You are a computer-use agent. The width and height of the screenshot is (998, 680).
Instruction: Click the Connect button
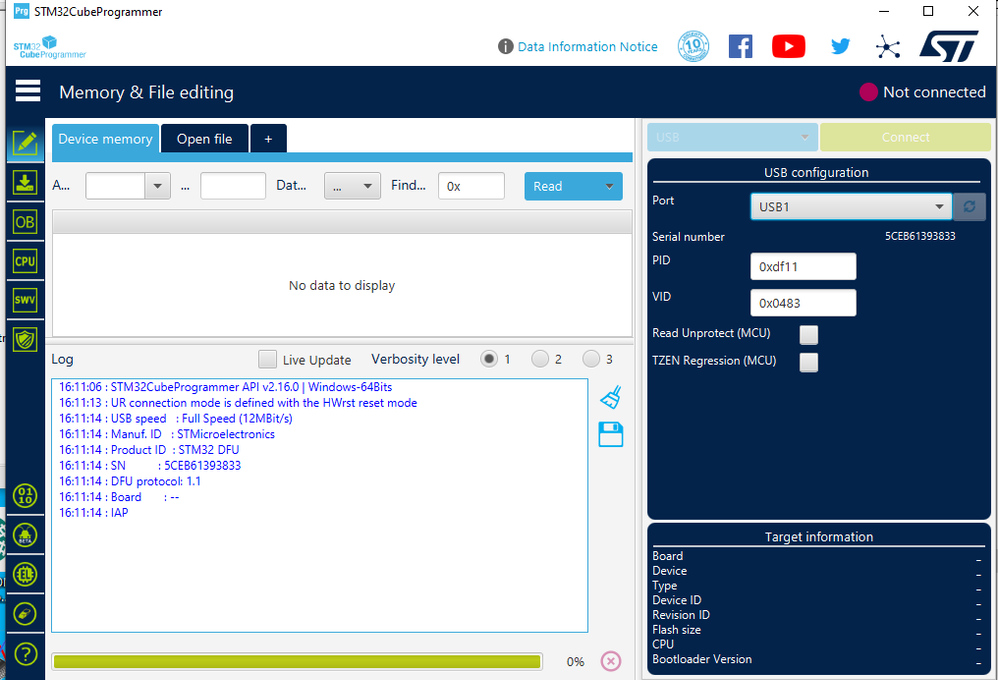coord(905,137)
